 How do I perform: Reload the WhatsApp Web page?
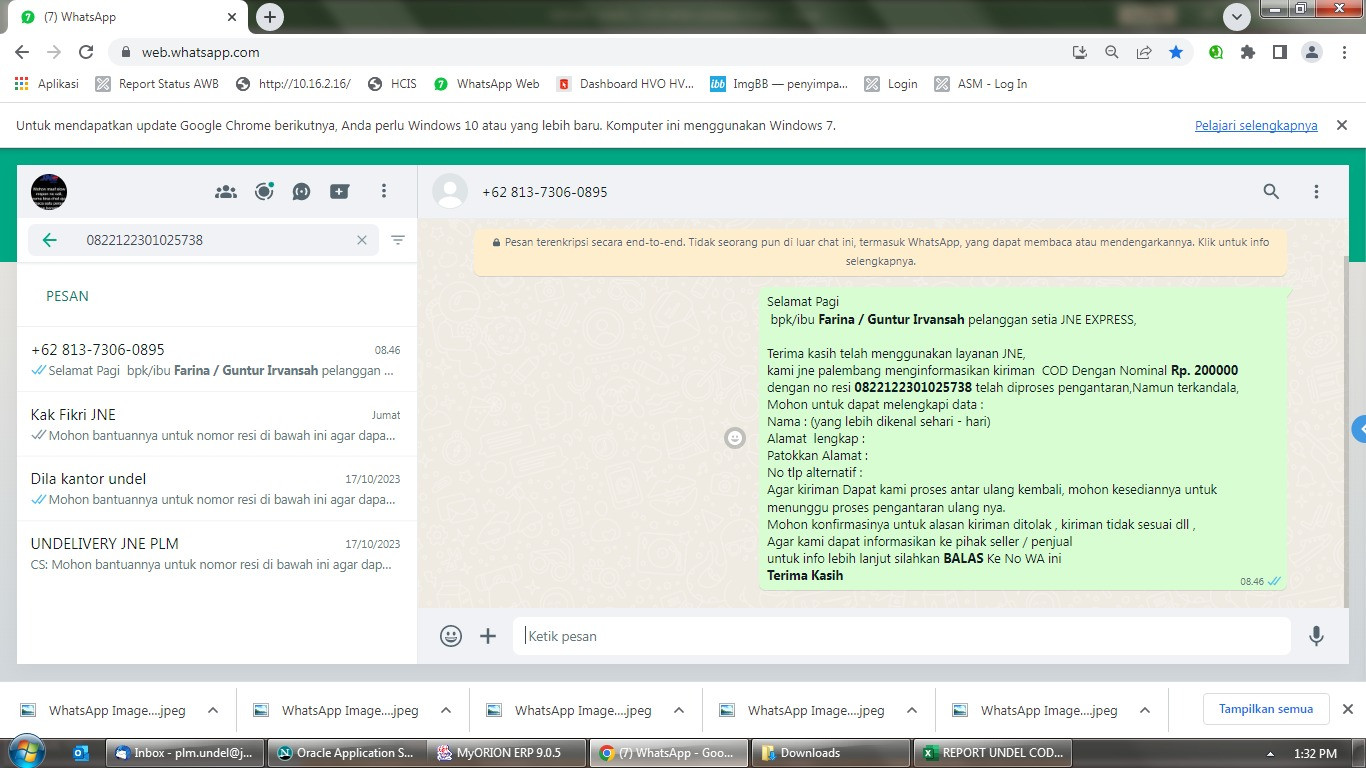point(86,52)
